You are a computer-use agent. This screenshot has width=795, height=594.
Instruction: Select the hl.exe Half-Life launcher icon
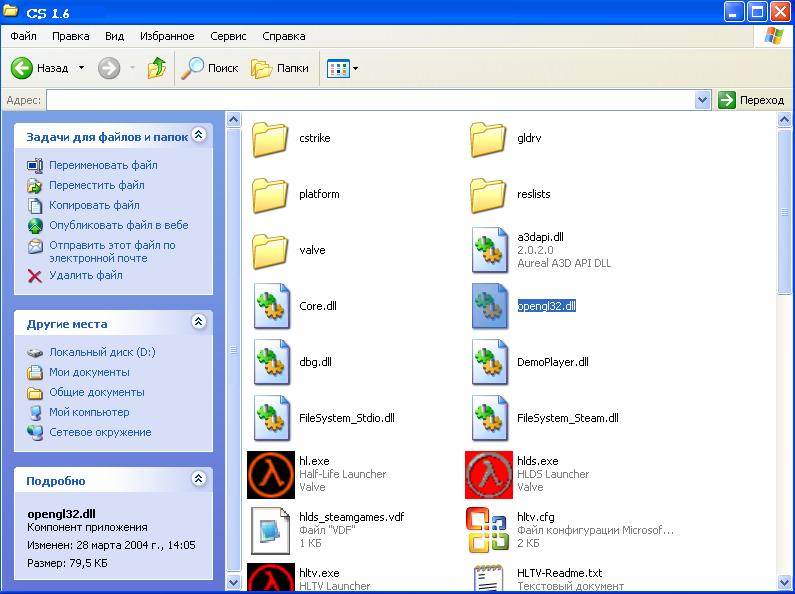coord(271,475)
